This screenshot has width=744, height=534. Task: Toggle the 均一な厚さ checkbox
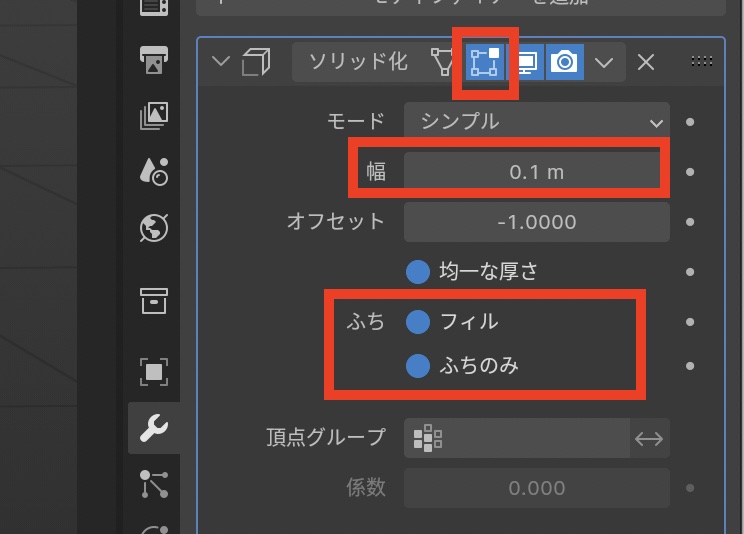tap(418, 271)
